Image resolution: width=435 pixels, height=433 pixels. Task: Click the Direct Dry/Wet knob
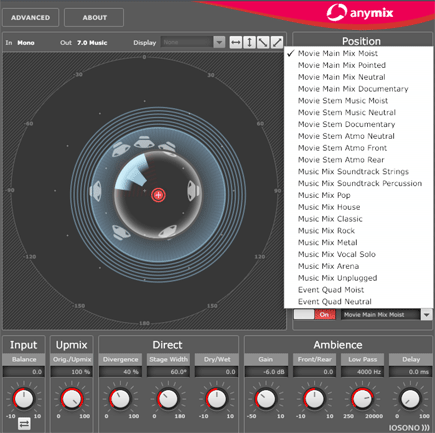click(x=217, y=398)
